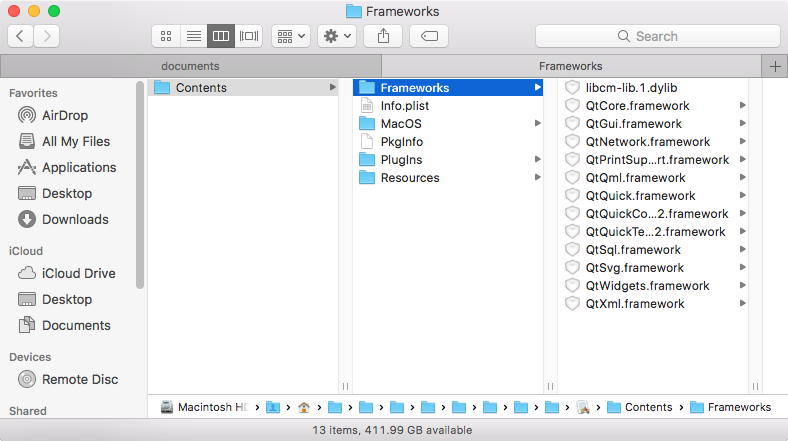Switch to icon view
788x441 pixels.
pyautogui.click(x=166, y=36)
